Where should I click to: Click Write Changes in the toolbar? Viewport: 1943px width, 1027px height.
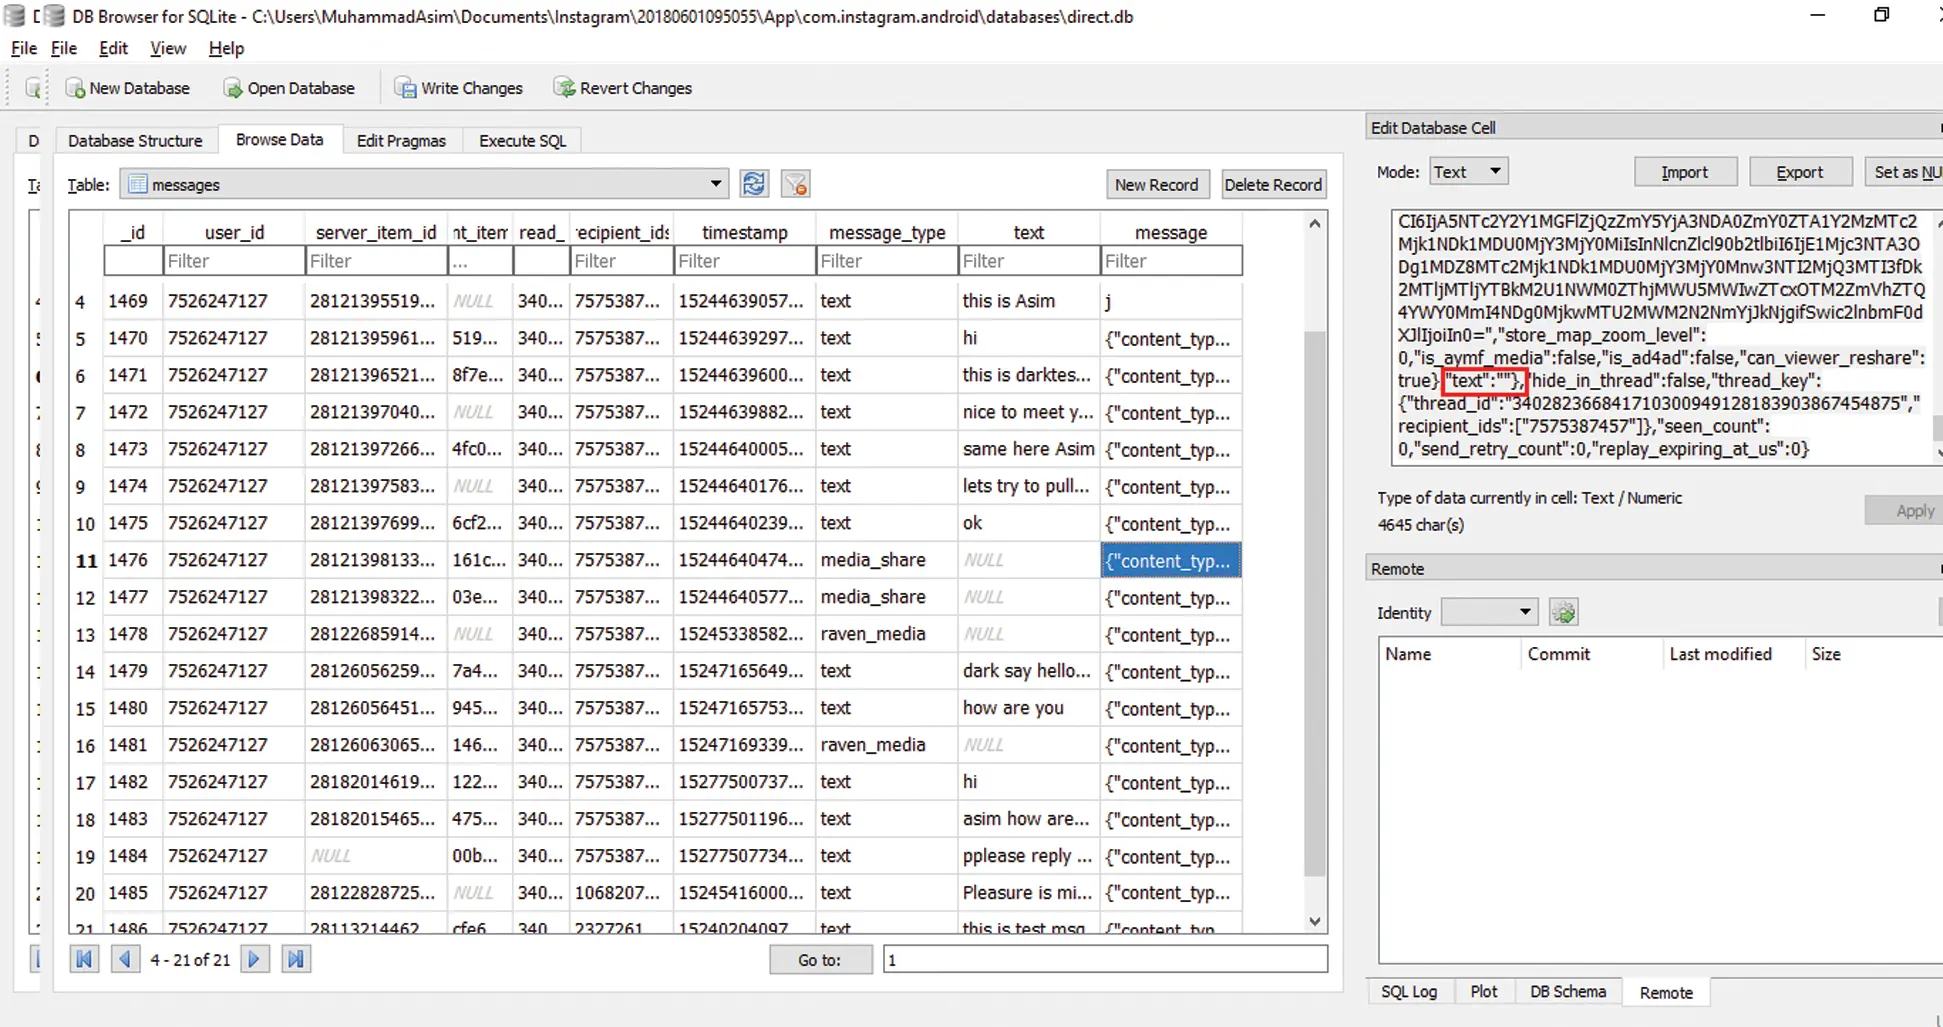(x=459, y=88)
